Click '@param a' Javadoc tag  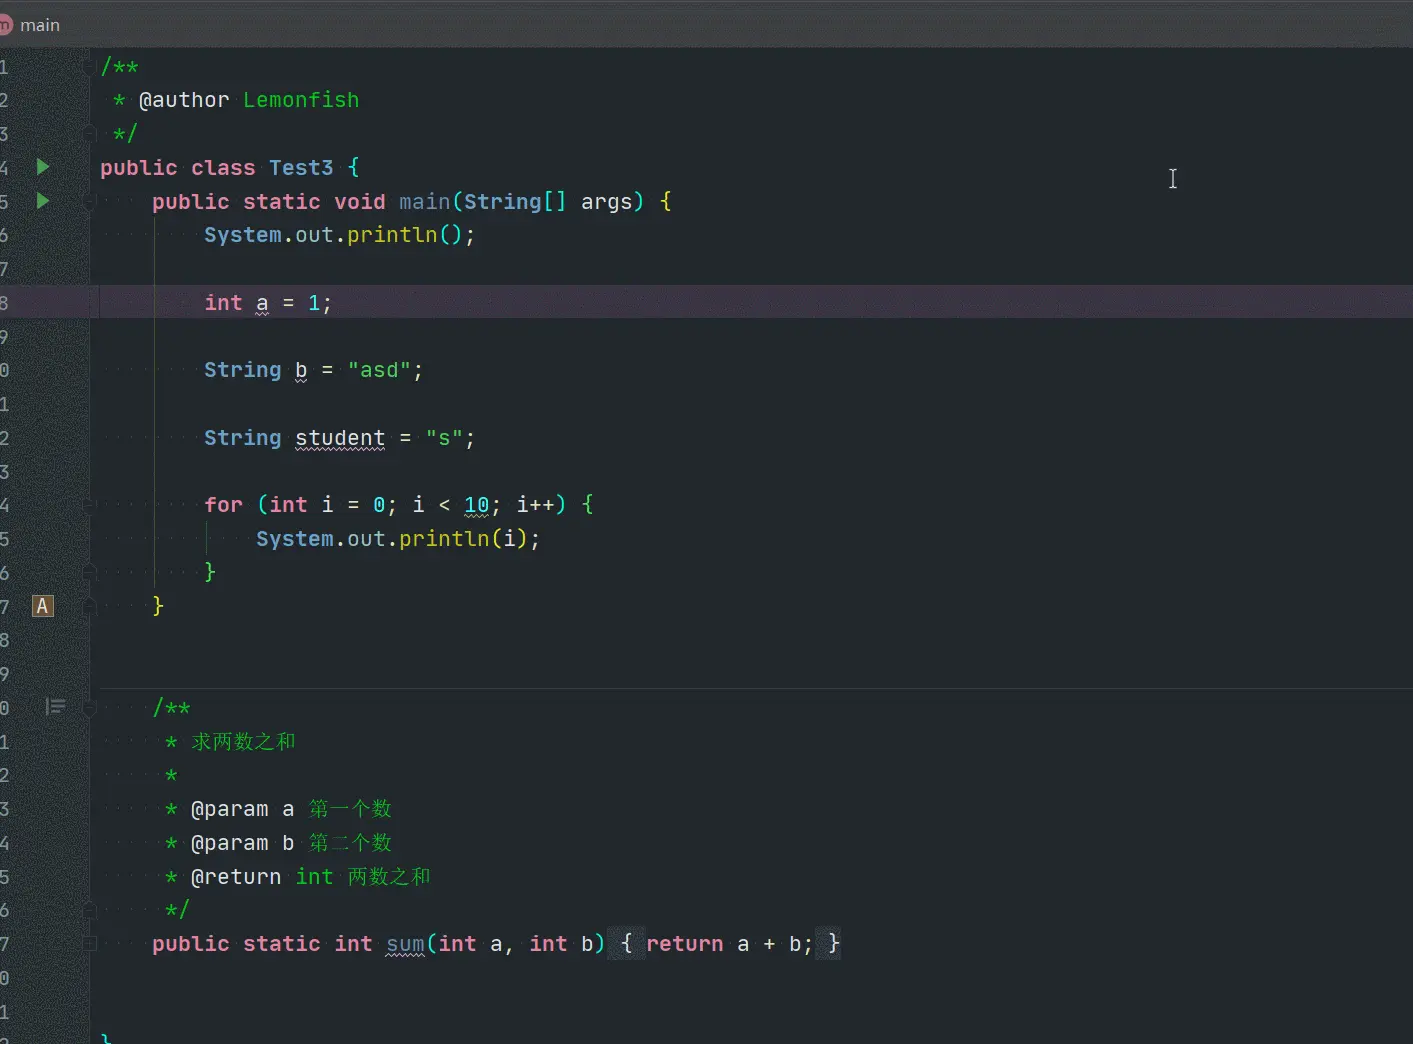click(x=242, y=809)
